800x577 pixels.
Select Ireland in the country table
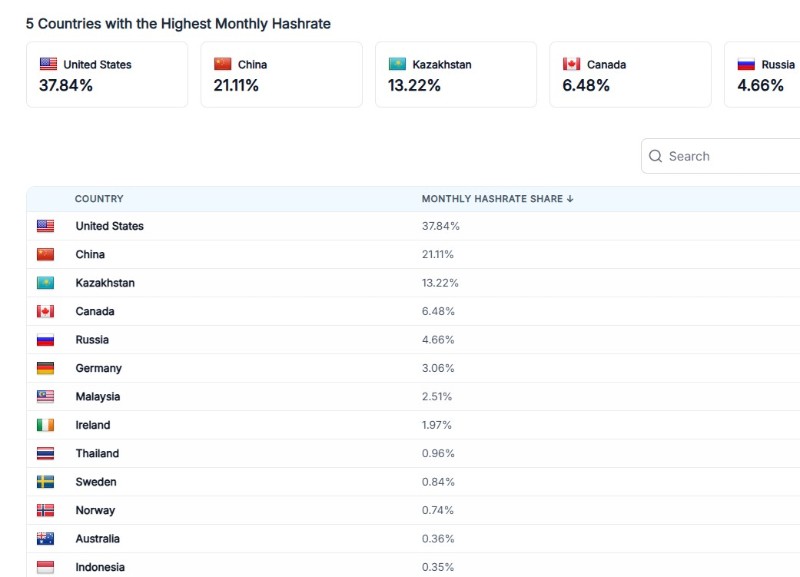pos(93,425)
